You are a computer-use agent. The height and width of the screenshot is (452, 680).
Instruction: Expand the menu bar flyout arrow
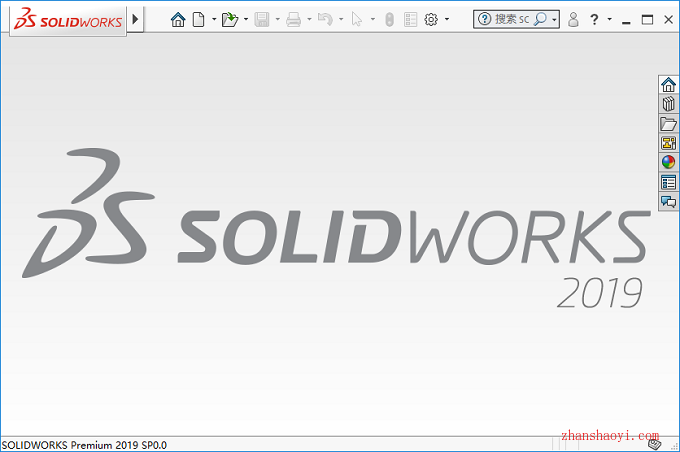135,19
